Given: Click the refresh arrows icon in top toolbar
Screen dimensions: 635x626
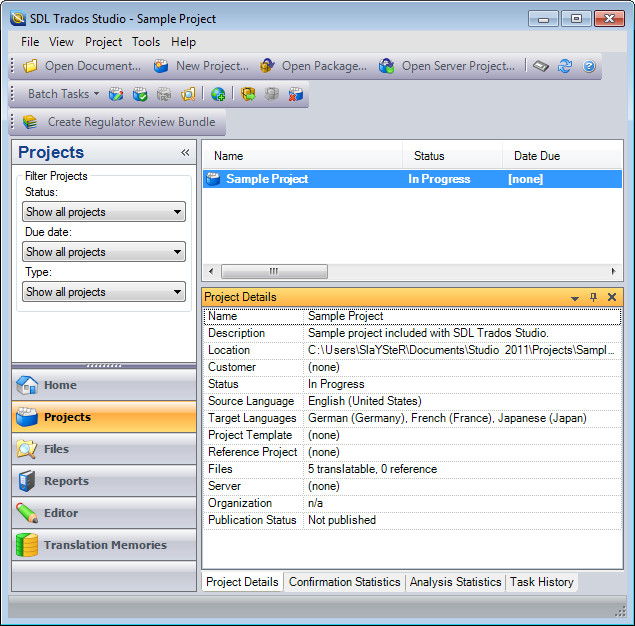Looking at the screenshot, I should coord(565,66).
